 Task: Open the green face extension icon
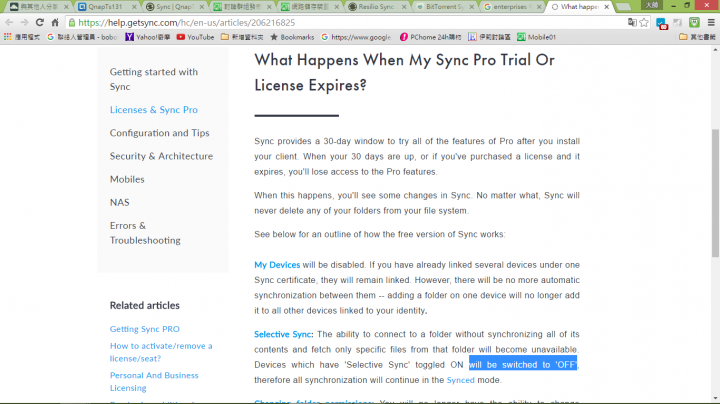[694, 22]
